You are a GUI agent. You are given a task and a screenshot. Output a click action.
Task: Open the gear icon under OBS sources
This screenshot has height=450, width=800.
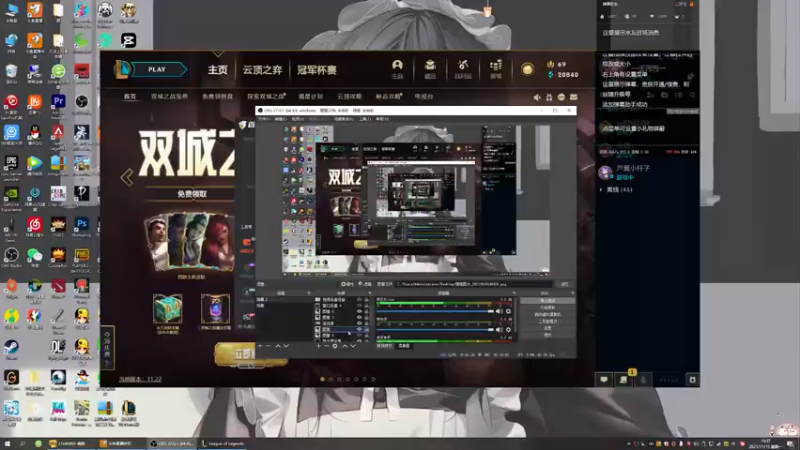(x=335, y=346)
